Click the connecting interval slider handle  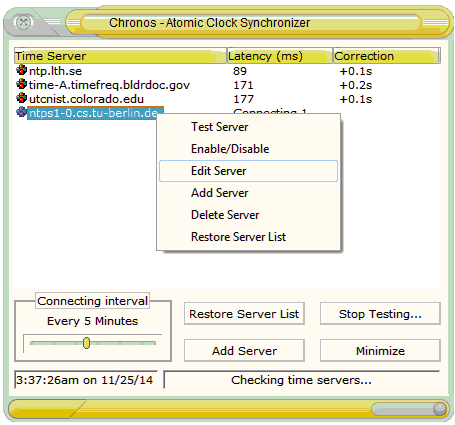coord(86,343)
